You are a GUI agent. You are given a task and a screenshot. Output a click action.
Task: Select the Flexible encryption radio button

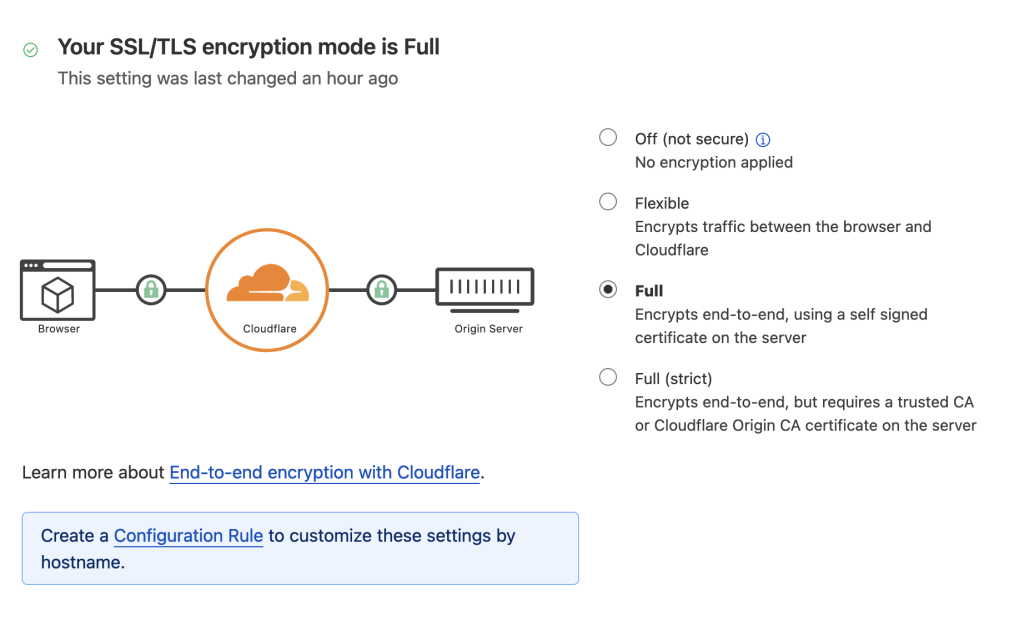click(x=608, y=202)
